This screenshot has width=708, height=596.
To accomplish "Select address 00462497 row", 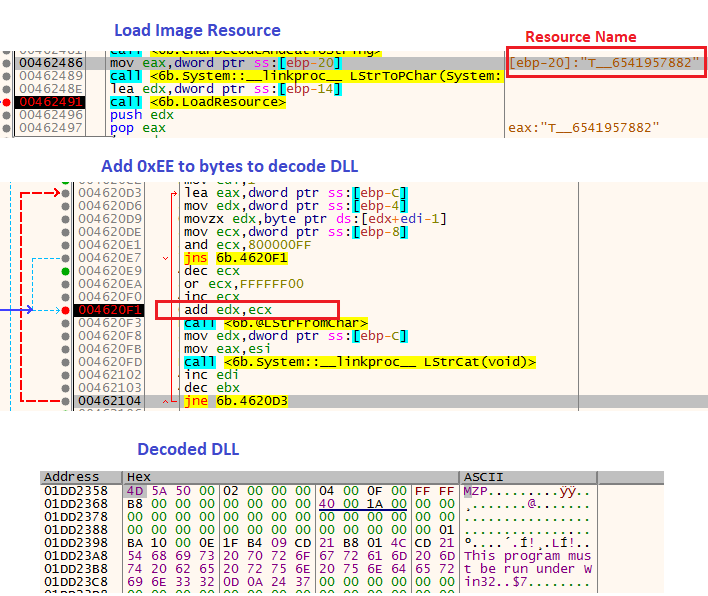I will (x=51, y=128).
